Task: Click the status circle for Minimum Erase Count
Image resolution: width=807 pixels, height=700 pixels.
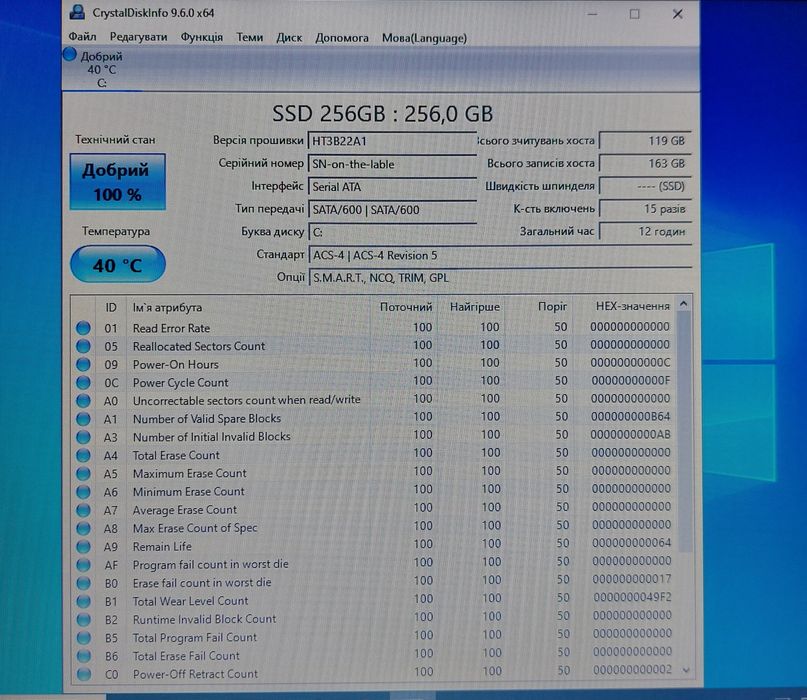Action: click(x=83, y=492)
